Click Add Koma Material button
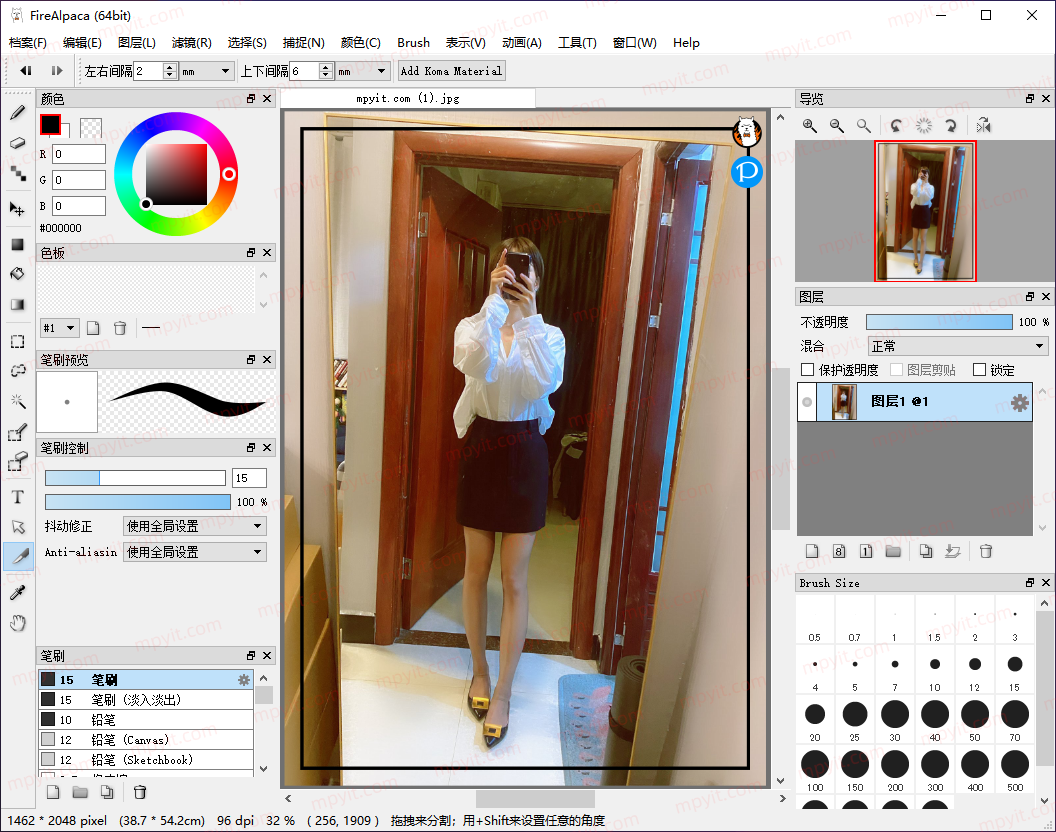This screenshot has height=832, width=1056. (451, 71)
